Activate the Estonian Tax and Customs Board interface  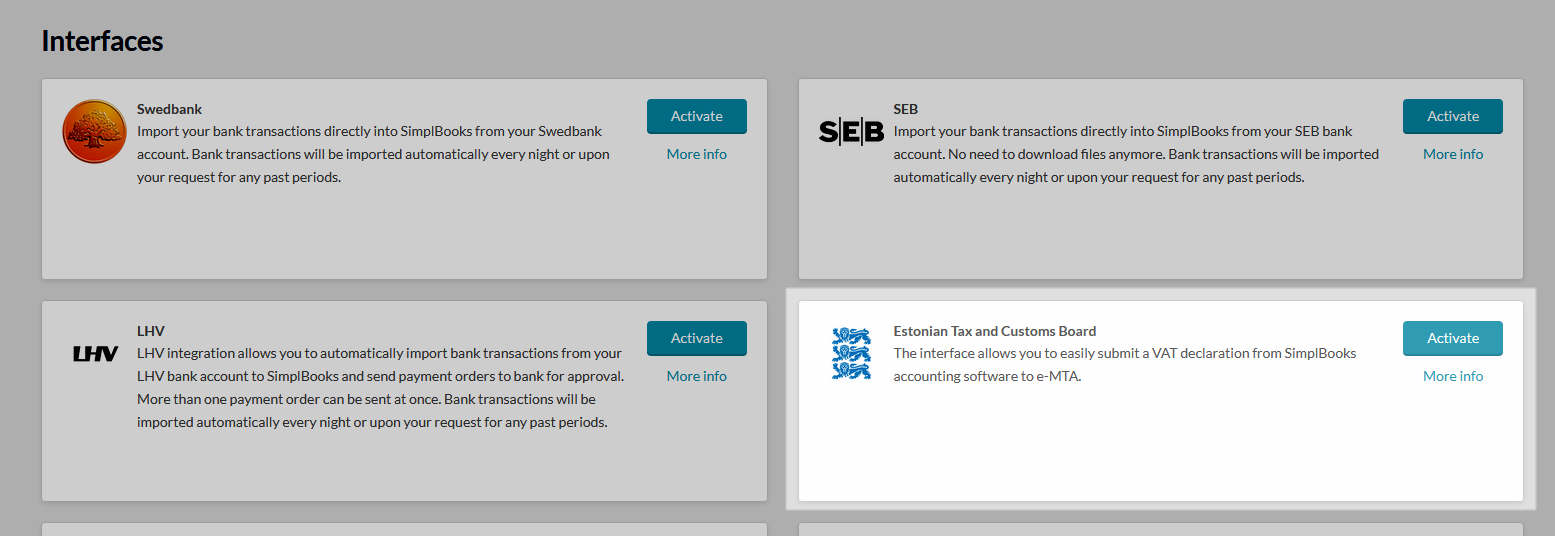point(1453,338)
